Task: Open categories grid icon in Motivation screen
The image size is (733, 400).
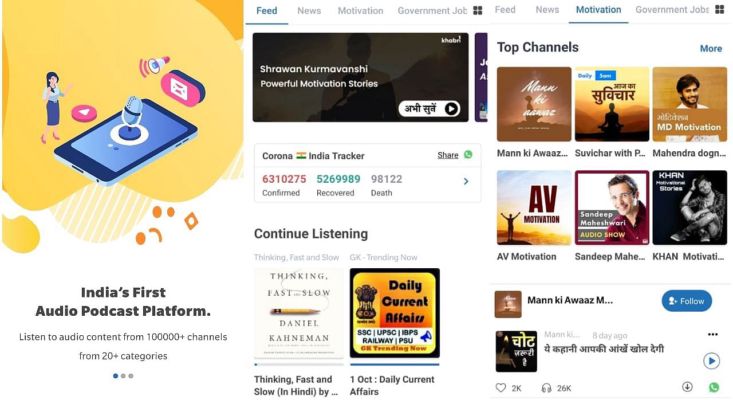Action: 719,9
